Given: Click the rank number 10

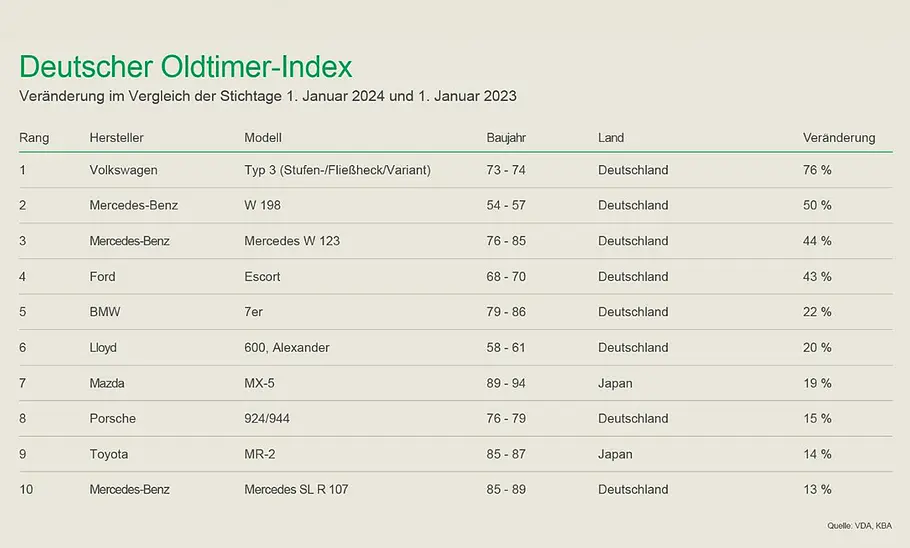Looking at the screenshot, I should pos(26,489).
